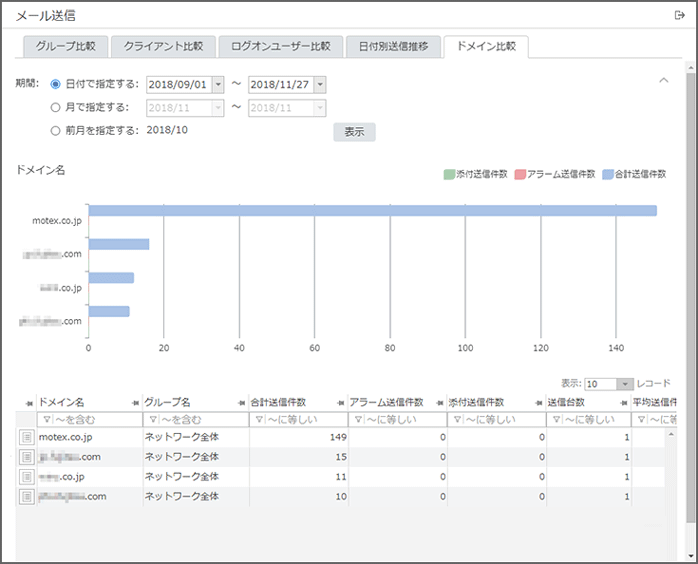Switch to グループ比較 tab
The height and width of the screenshot is (564, 698).
tap(65, 46)
